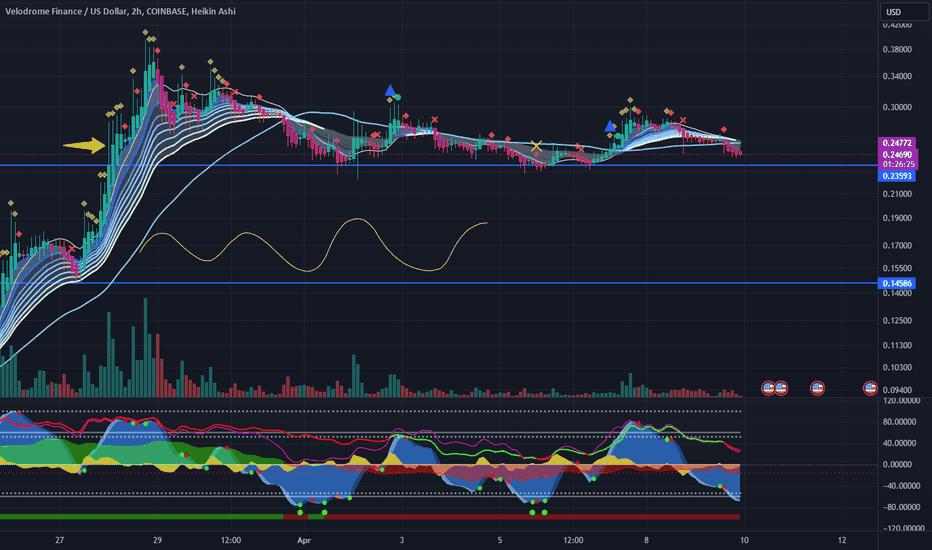Image resolution: width=932 pixels, height=550 pixels.
Task: Click the 0.19000 price axis tick
Action: [x=897, y=218]
